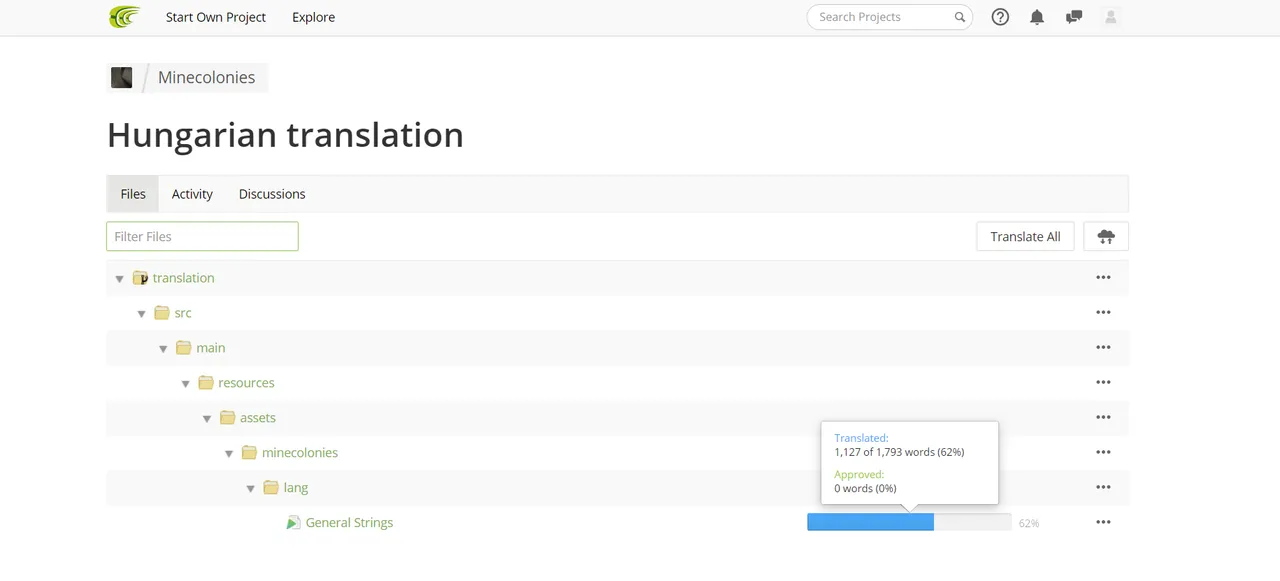The height and width of the screenshot is (581, 1280).
Task: Collapse the minecolonies folder arrow
Action: pyautogui.click(x=229, y=454)
